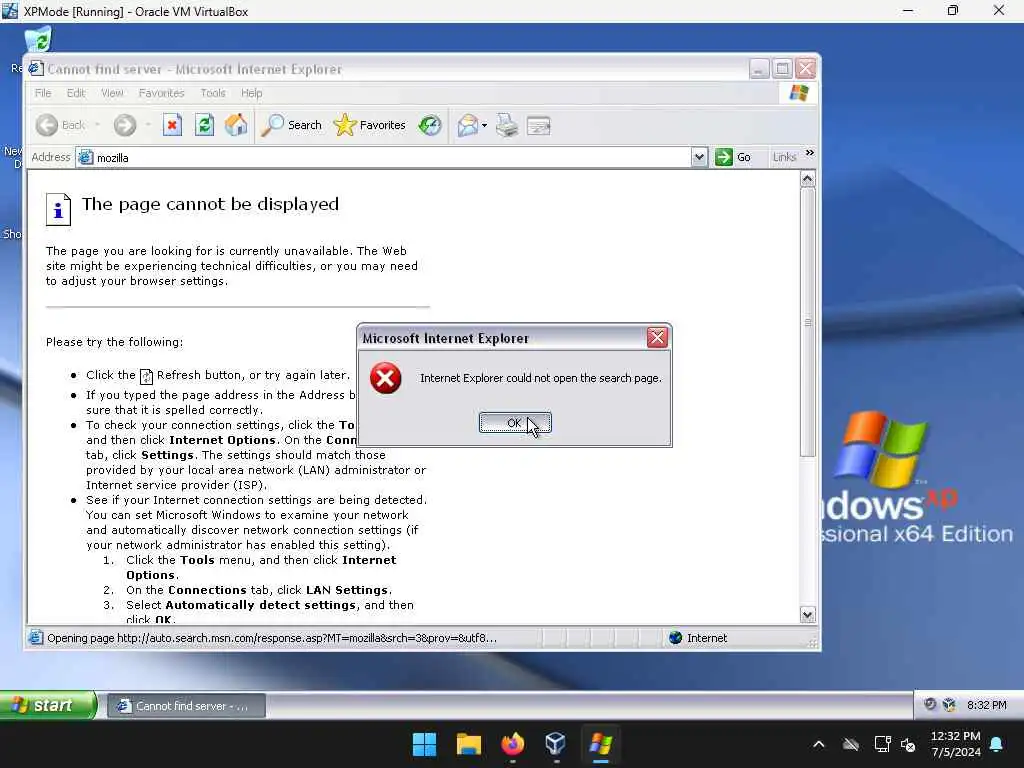The height and width of the screenshot is (768, 1024).
Task: Click the page scrollbar down arrow
Action: [x=808, y=615]
